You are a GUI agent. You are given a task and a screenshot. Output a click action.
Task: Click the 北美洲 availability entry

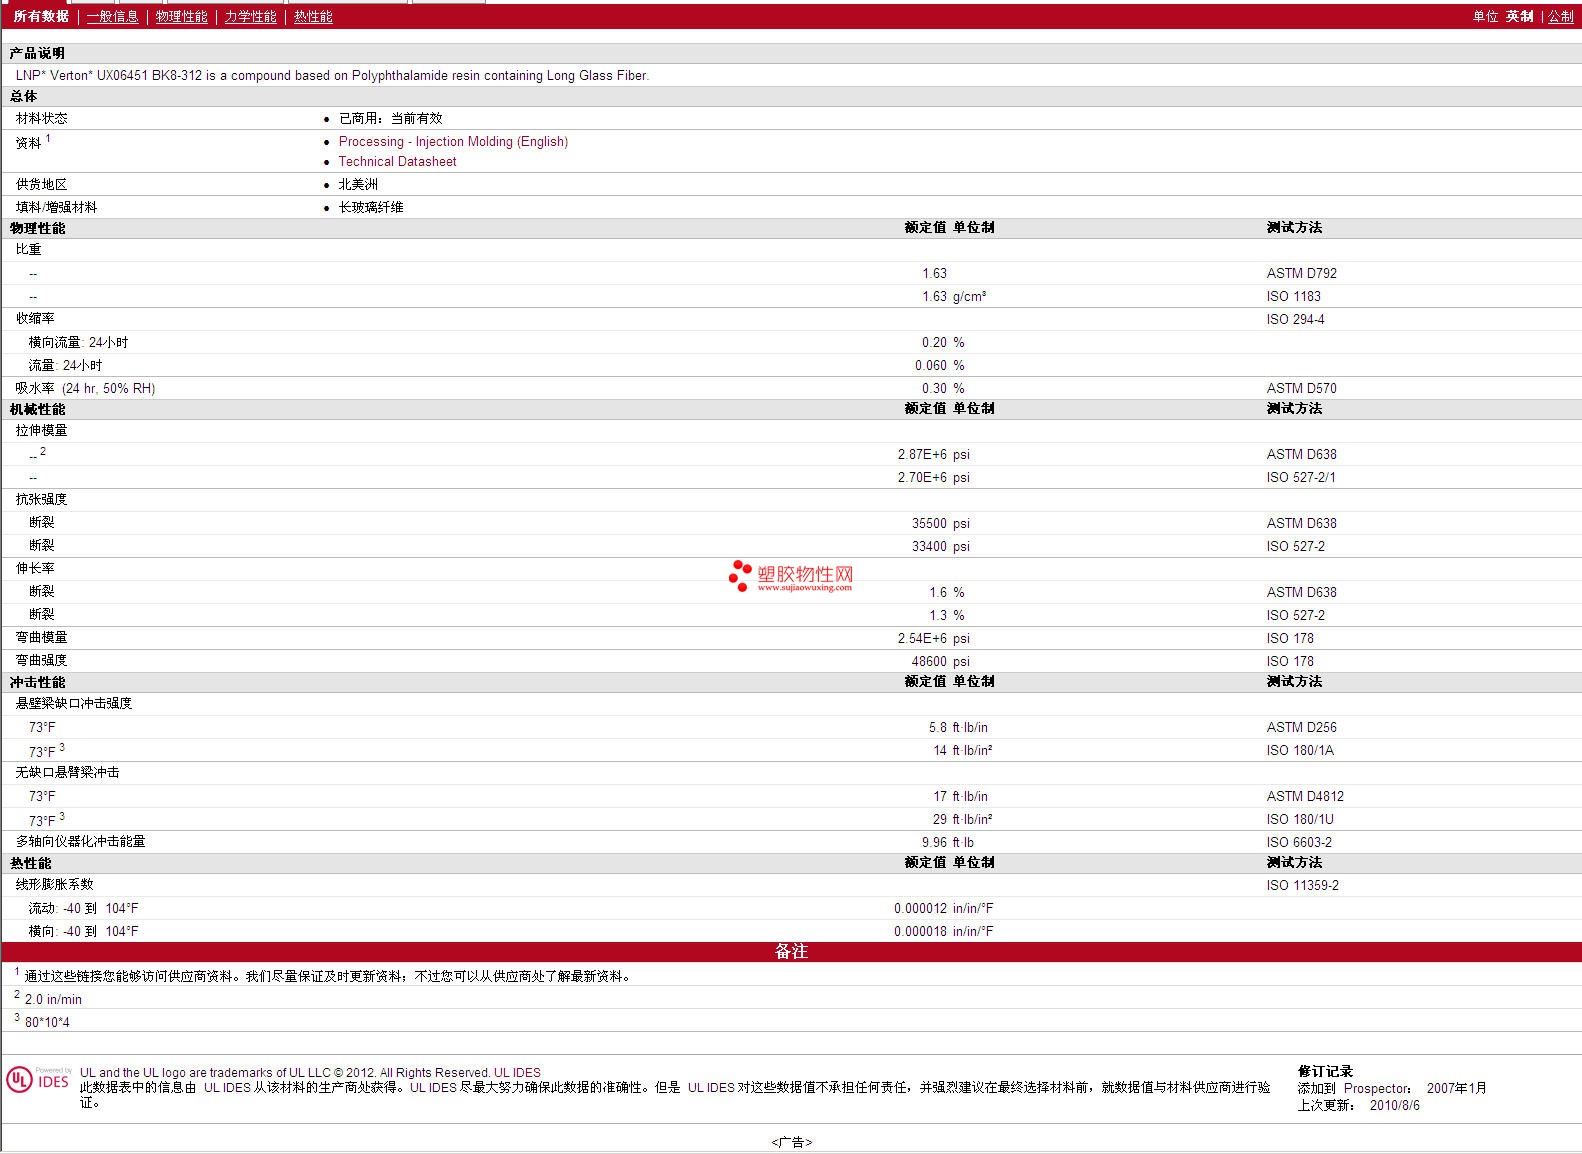click(358, 184)
